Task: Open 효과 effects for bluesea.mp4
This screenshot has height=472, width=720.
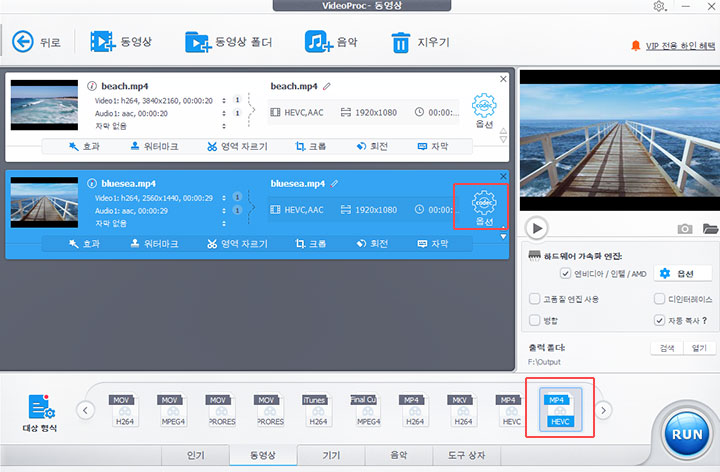Action: 84,244
